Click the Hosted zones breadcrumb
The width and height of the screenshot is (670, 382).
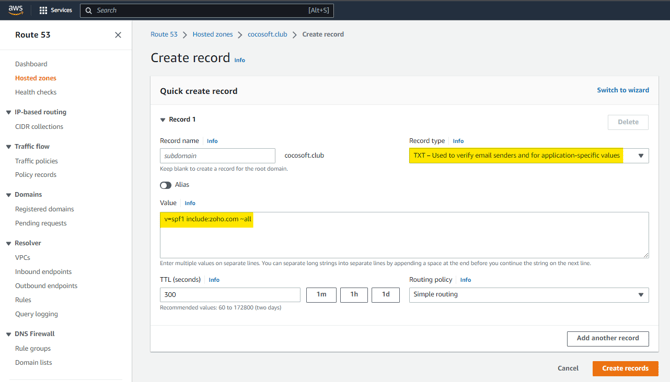tap(212, 34)
